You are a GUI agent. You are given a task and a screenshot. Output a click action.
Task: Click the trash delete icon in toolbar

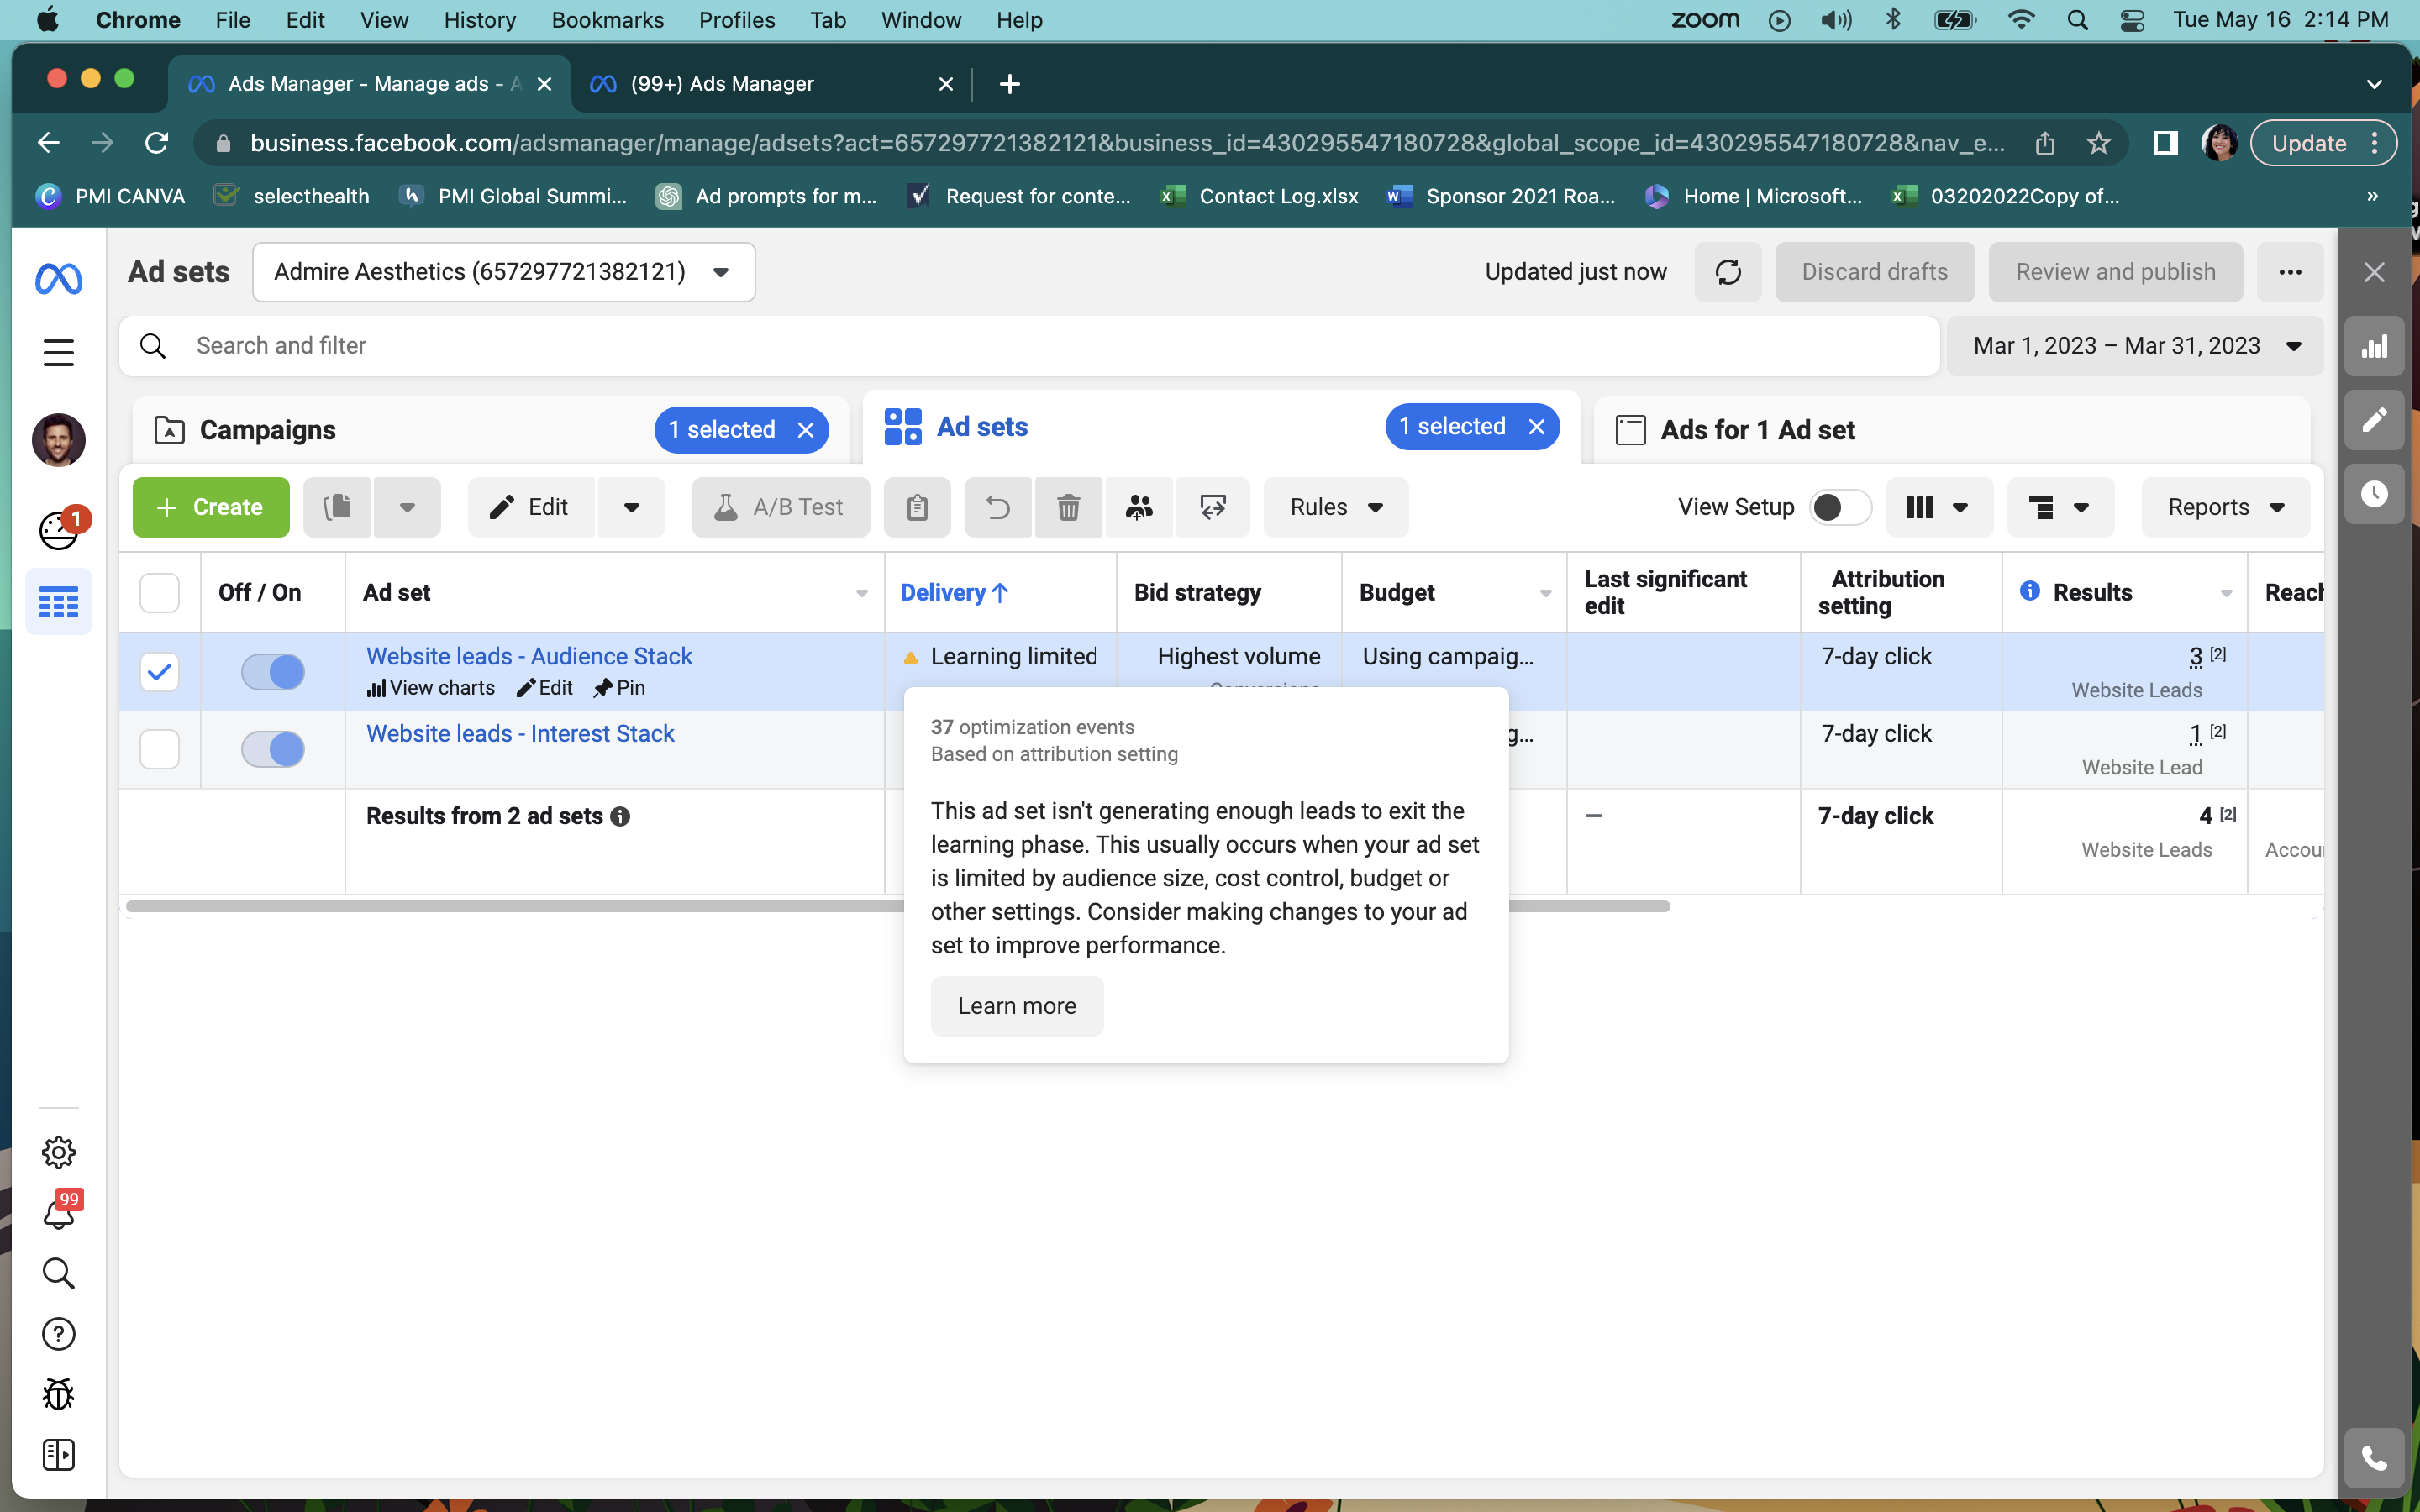(x=1068, y=507)
